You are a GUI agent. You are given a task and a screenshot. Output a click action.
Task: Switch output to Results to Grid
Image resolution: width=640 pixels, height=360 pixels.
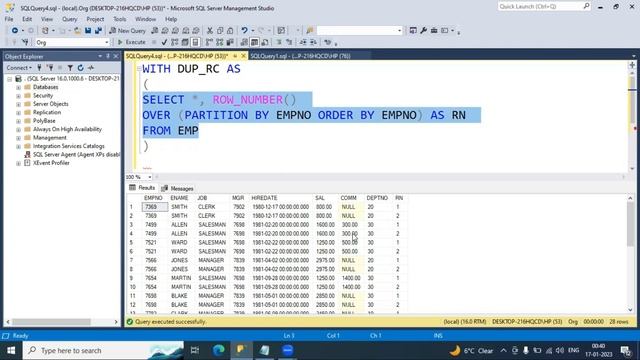pos(254,42)
